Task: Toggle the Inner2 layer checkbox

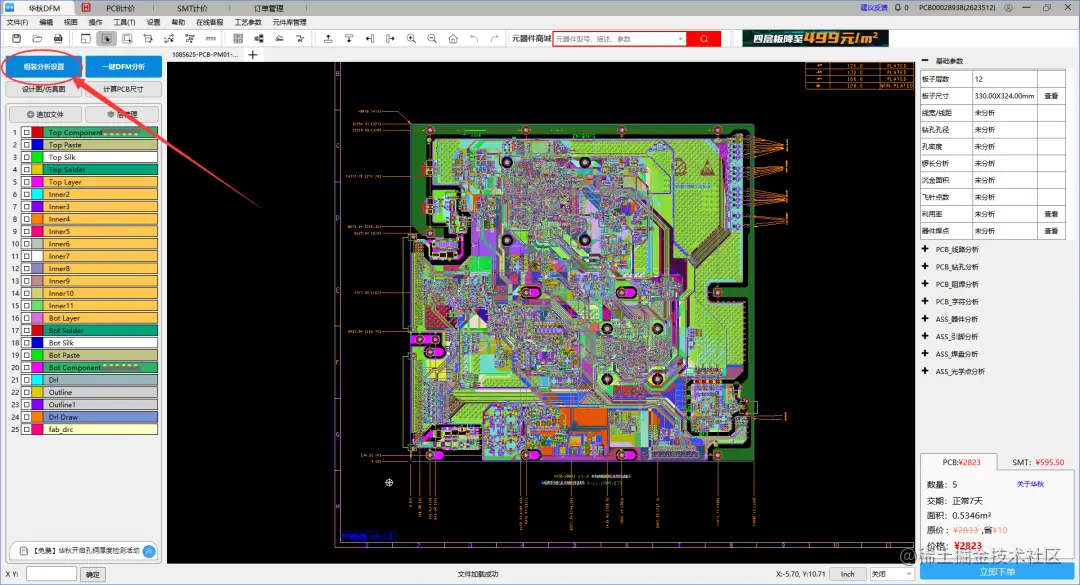Action: click(x=26, y=194)
